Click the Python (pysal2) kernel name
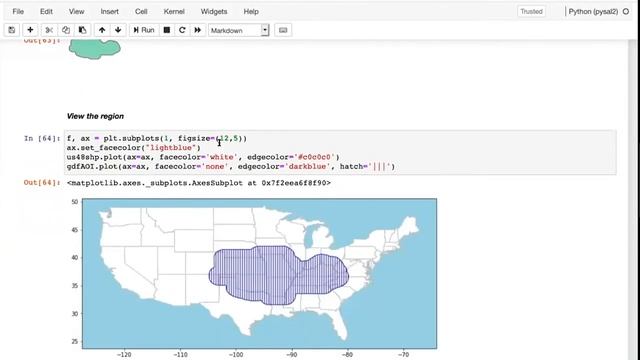The height and width of the screenshot is (360, 640). point(593,11)
